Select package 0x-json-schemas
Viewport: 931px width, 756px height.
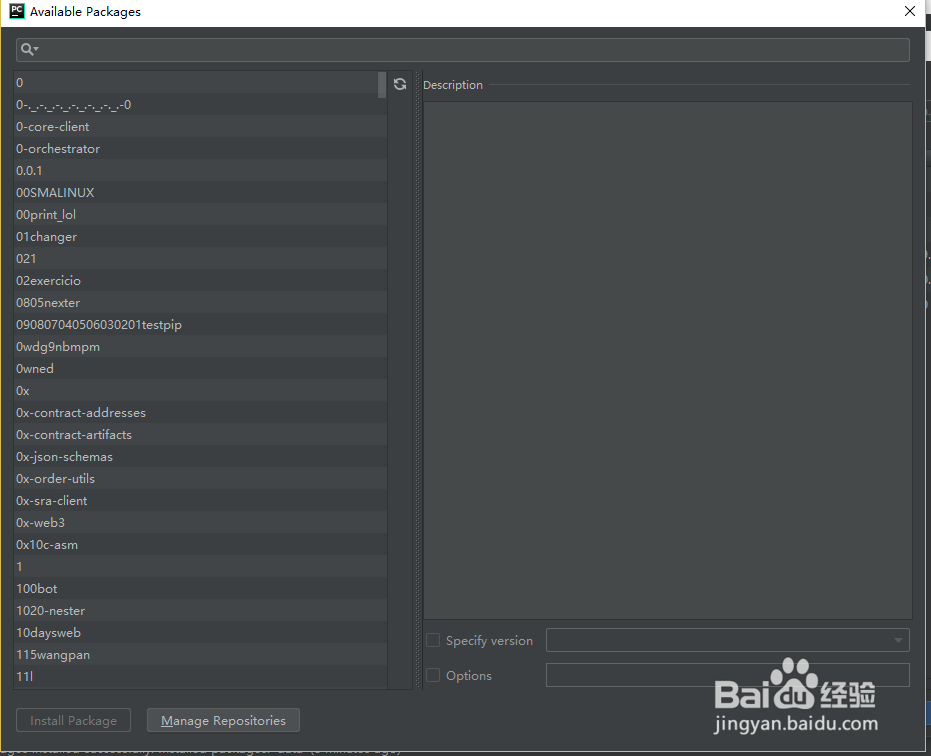coord(200,456)
